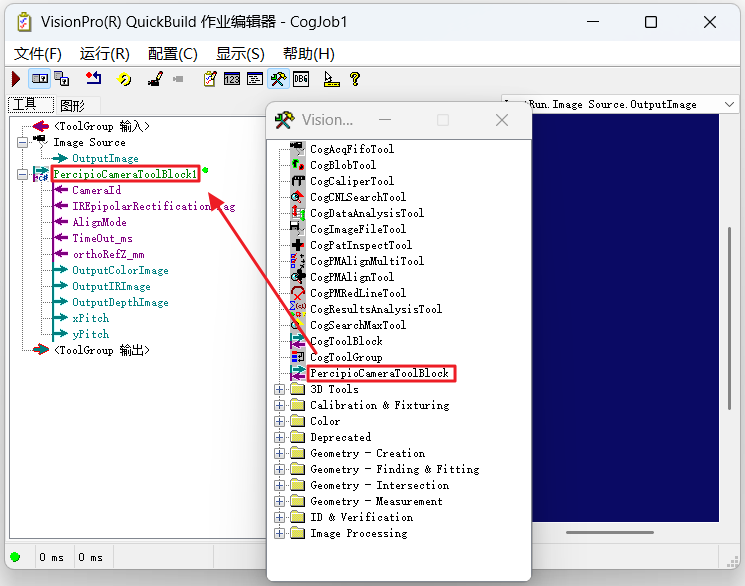This screenshot has width=745, height=586.
Task: Click the yellow question mark help icon
Action: pyautogui.click(x=355, y=79)
